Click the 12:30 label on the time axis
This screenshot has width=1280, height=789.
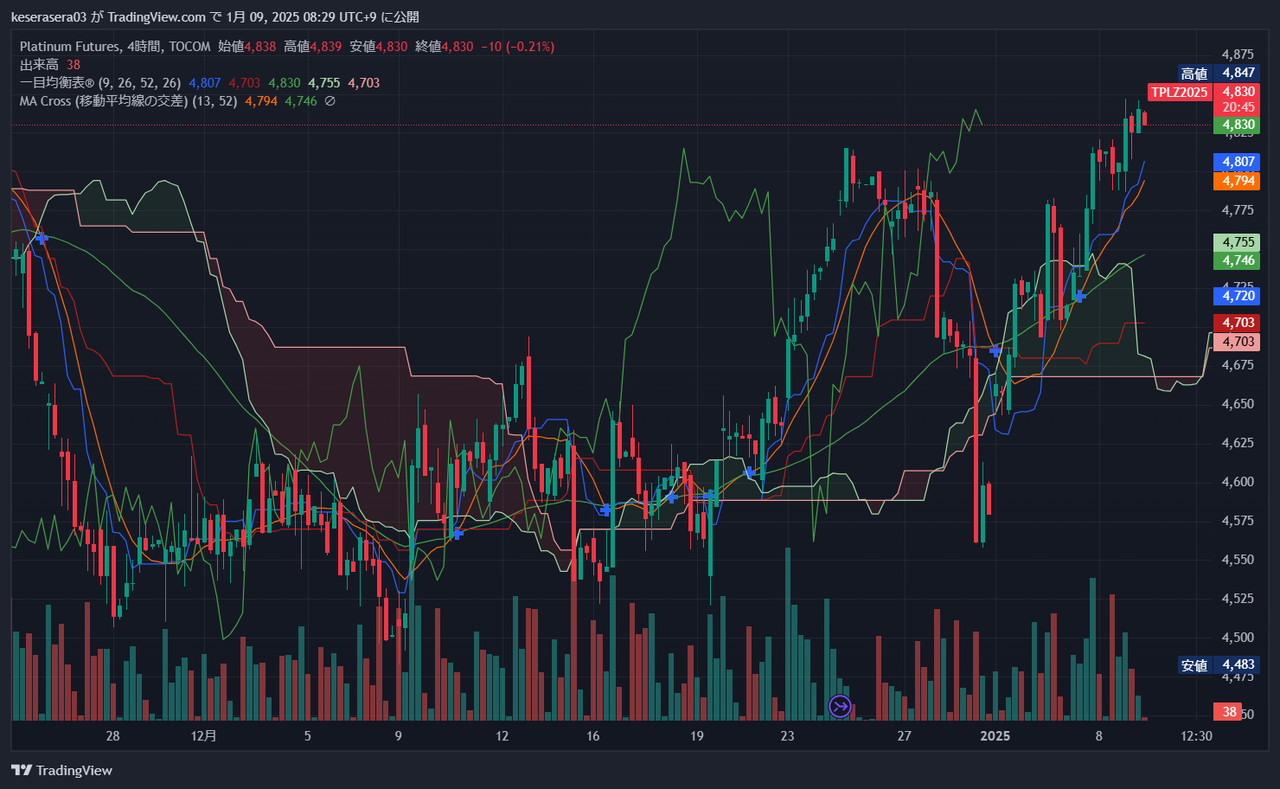(1196, 736)
